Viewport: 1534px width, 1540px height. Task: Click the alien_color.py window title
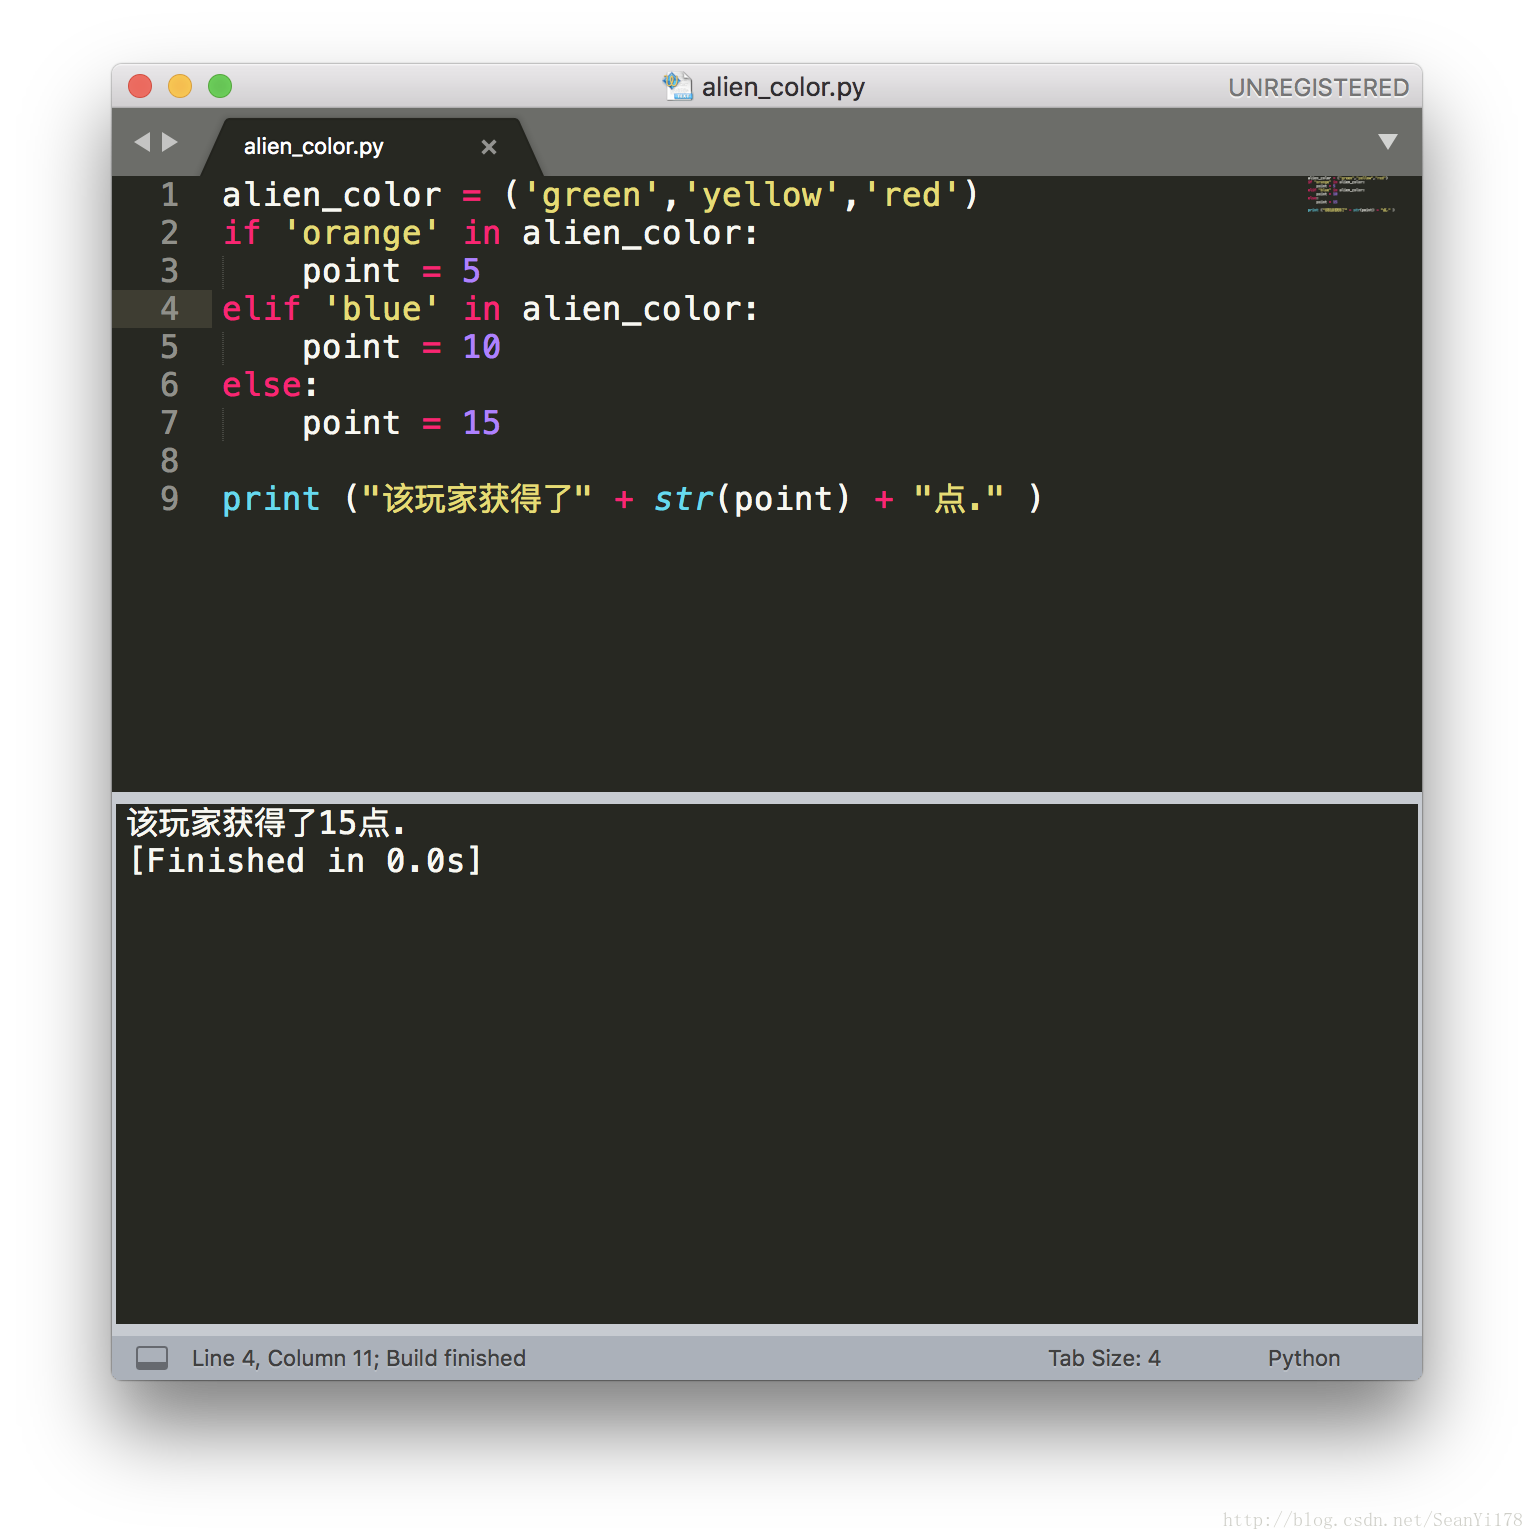coord(783,88)
